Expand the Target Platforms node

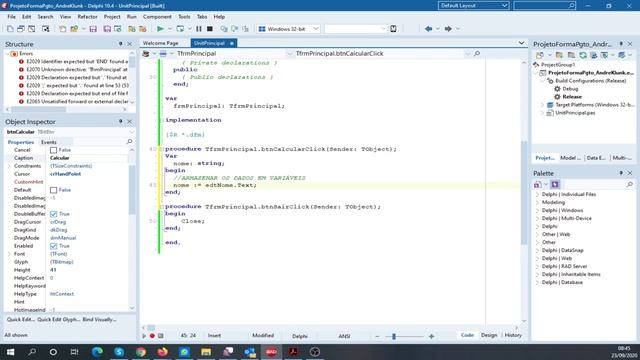coord(542,105)
